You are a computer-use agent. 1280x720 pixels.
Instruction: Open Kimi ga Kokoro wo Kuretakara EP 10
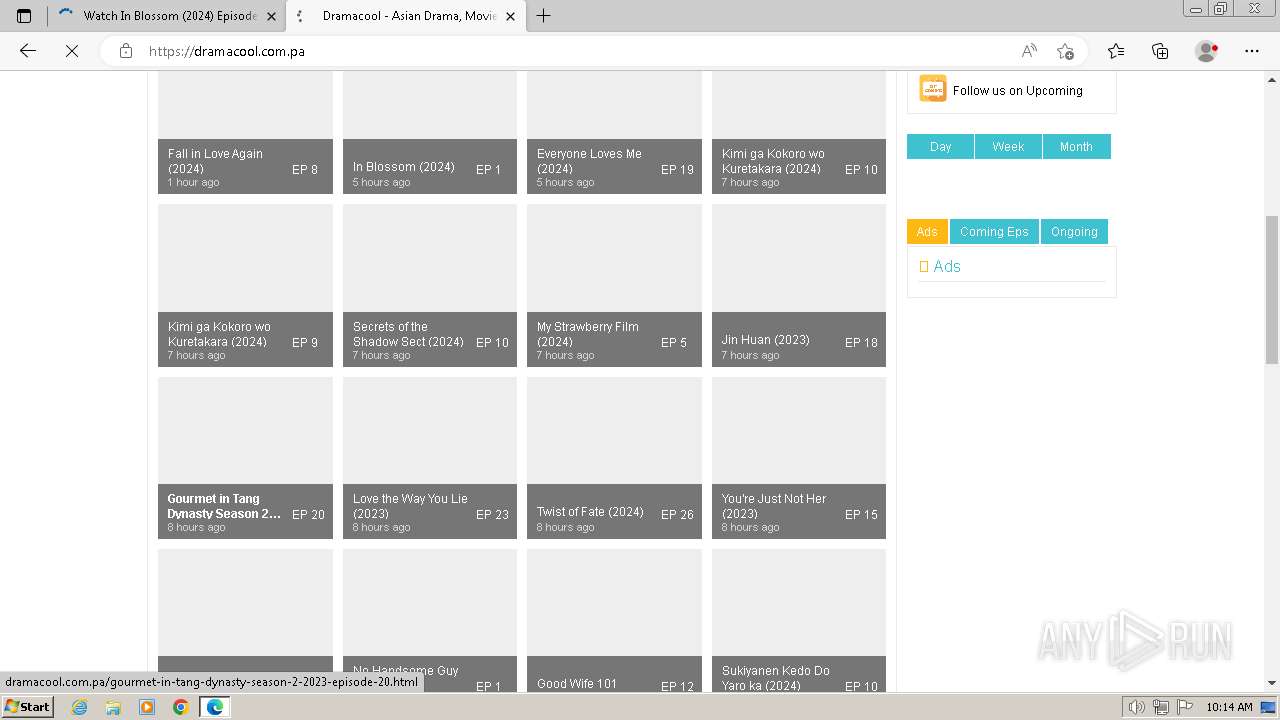tap(799, 133)
